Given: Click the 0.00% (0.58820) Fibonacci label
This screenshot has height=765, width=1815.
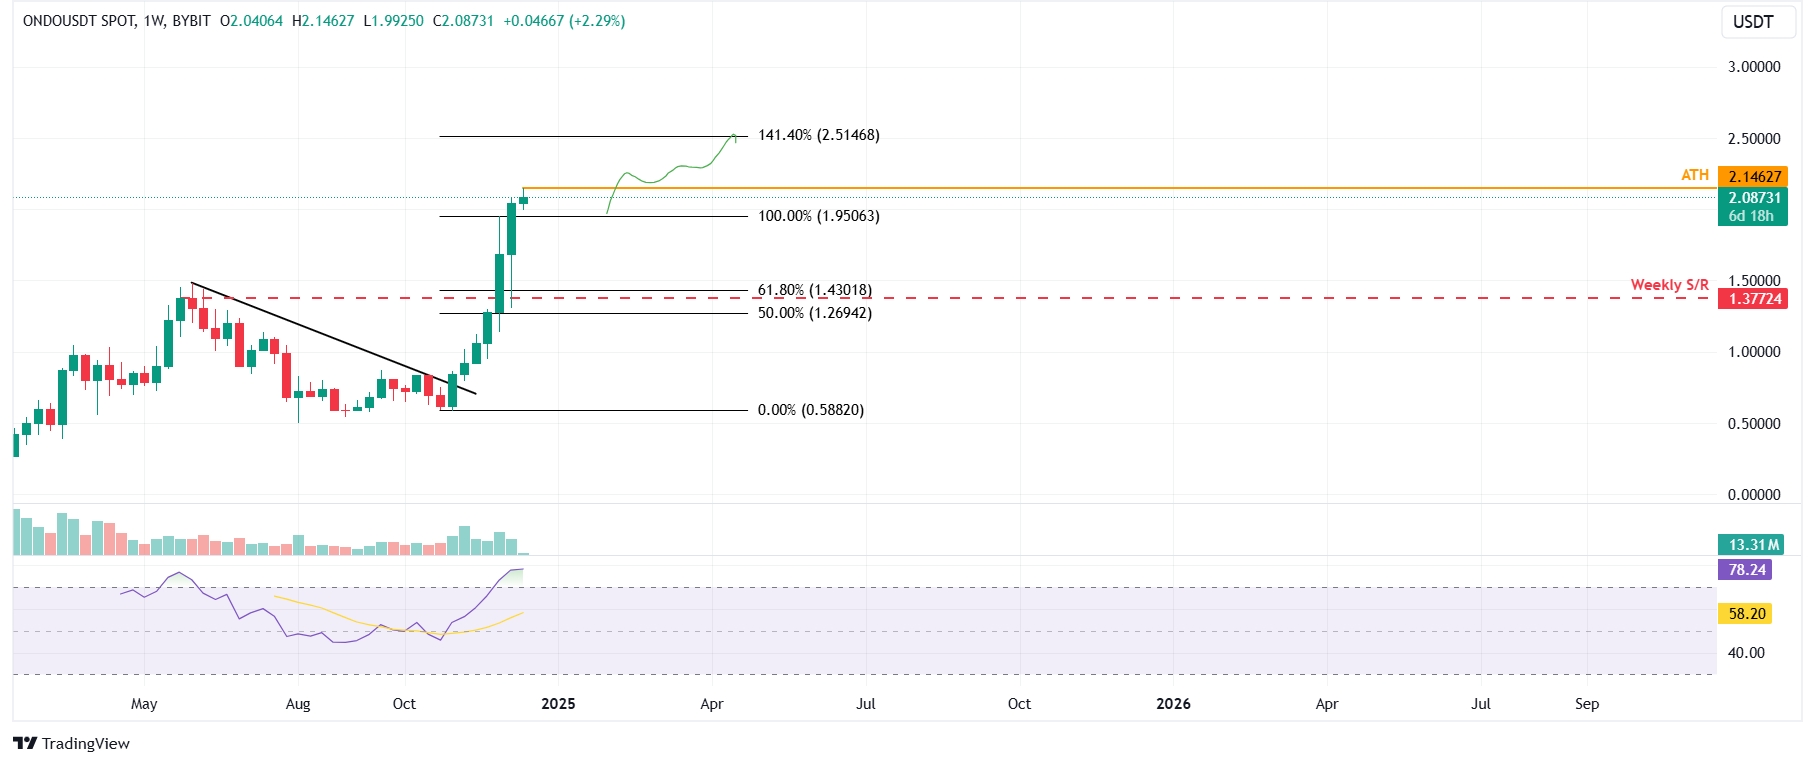Looking at the screenshot, I should (810, 410).
